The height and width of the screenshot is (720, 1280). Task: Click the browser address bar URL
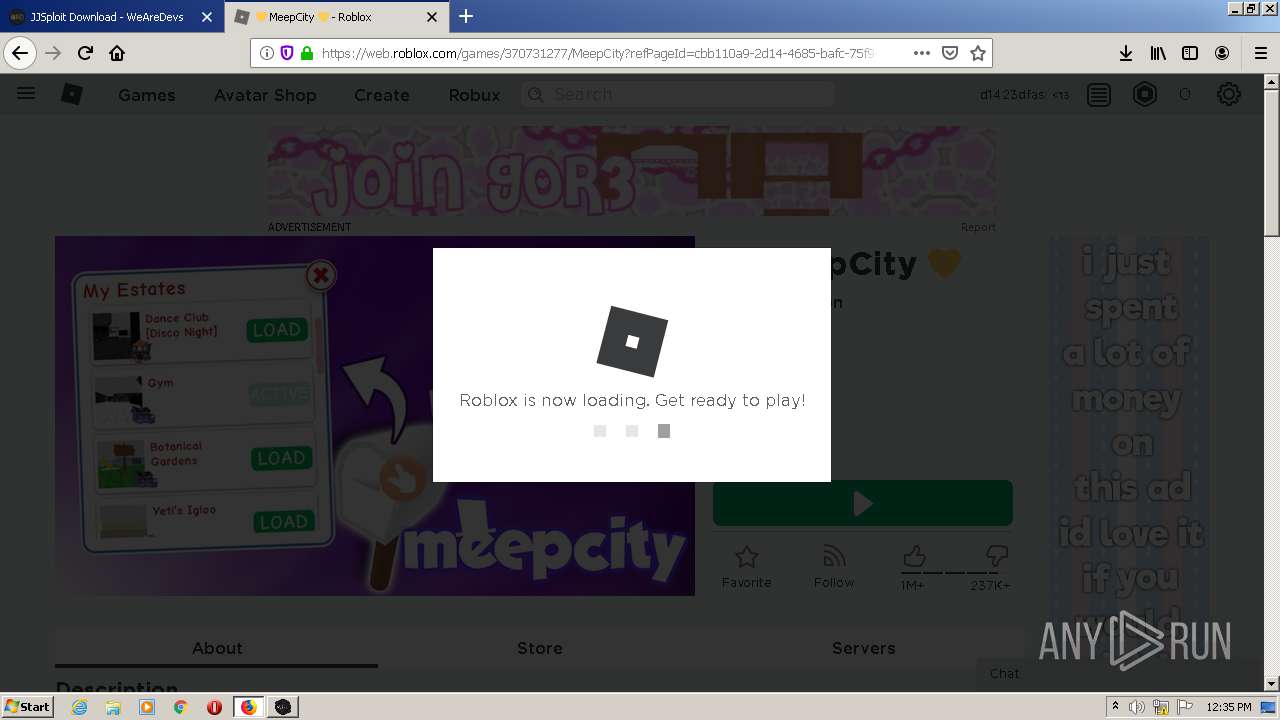pyautogui.click(x=597, y=53)
